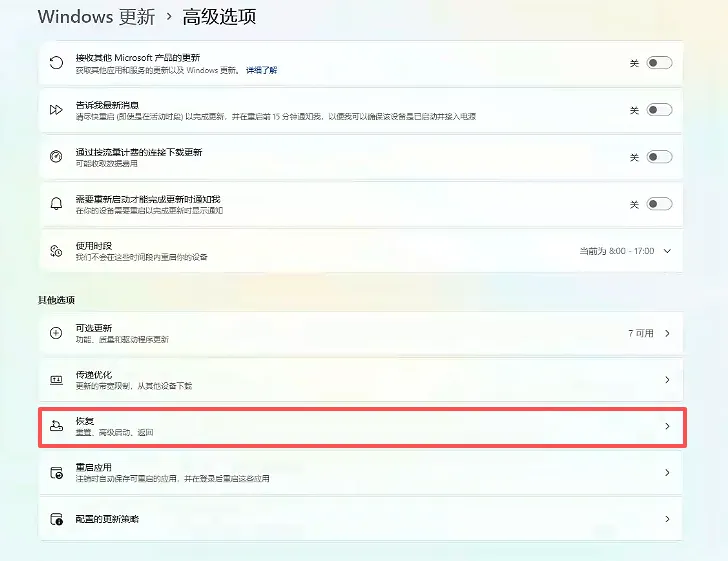
Task: Click the 恢复 recovery icon
Action: click(56, 426)
